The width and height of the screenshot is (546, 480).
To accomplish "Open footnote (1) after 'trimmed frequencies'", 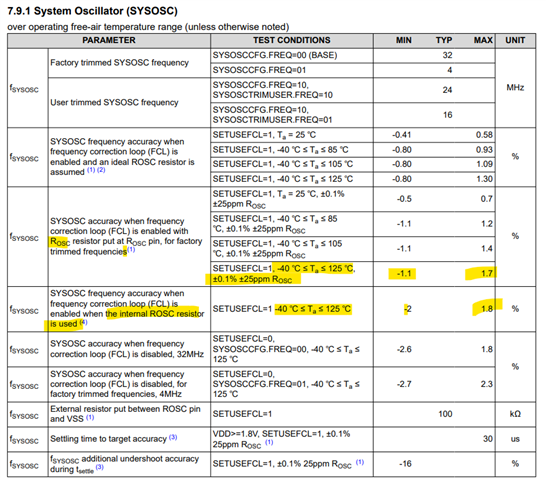I will point(131,250).
